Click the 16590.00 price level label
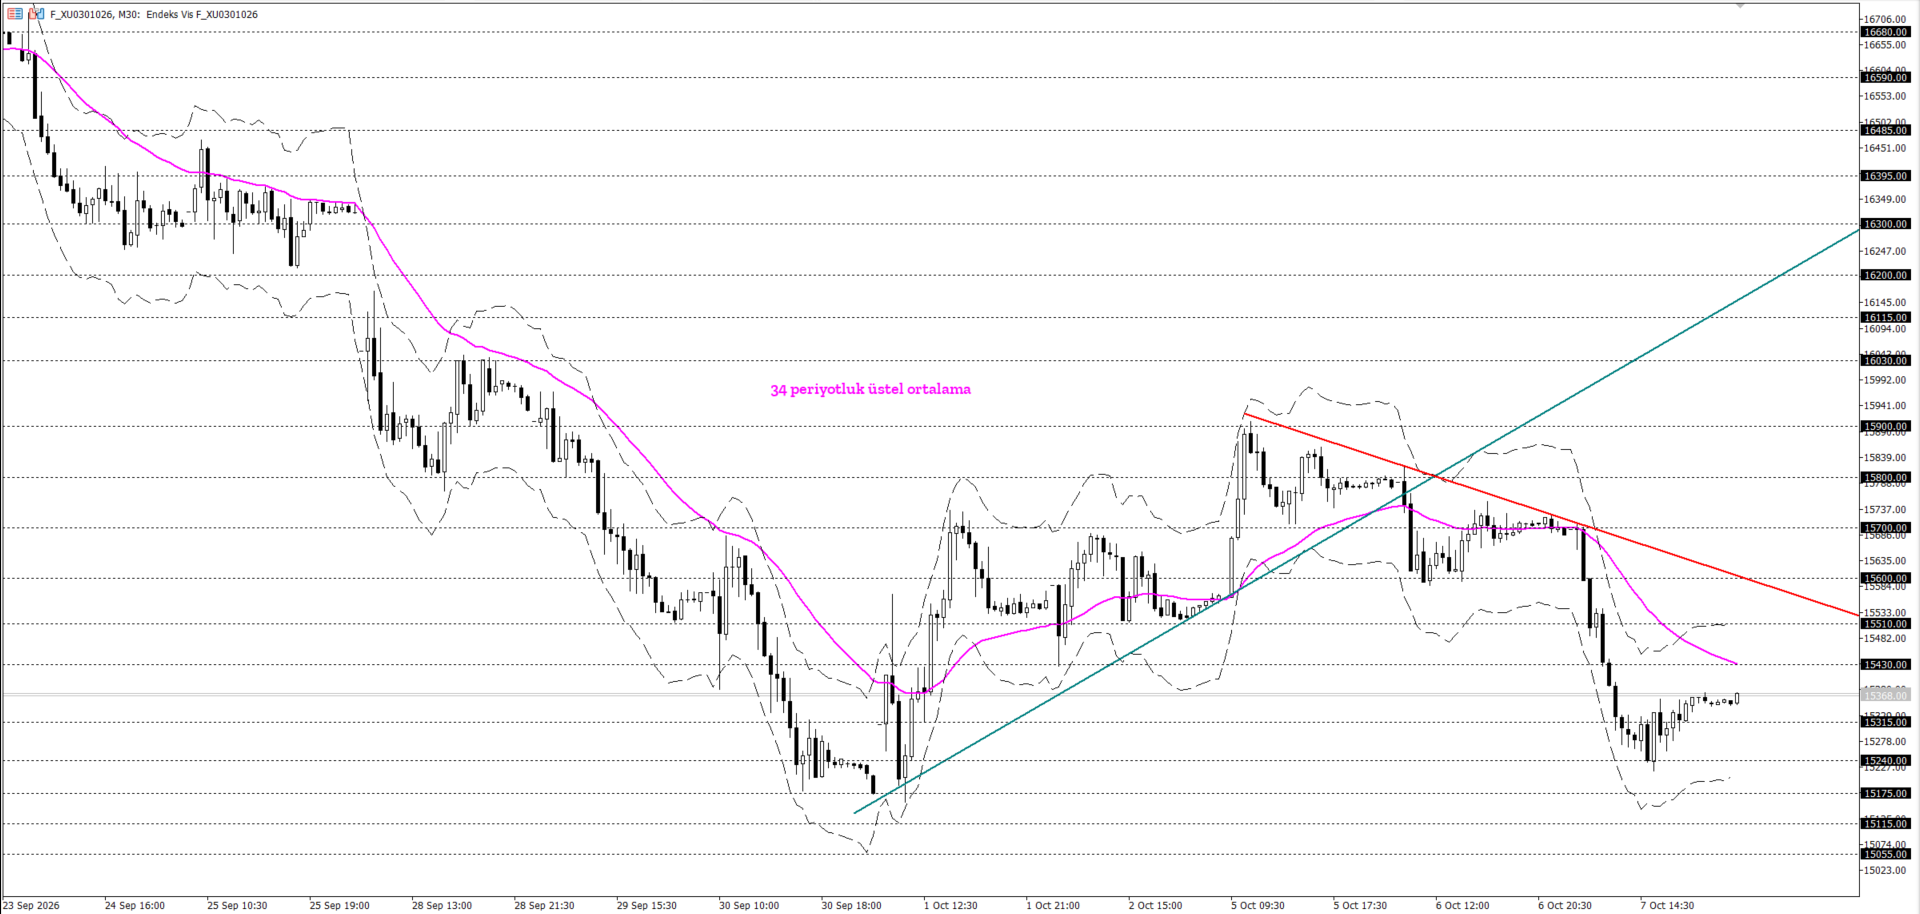 [x=1885, y=77]
